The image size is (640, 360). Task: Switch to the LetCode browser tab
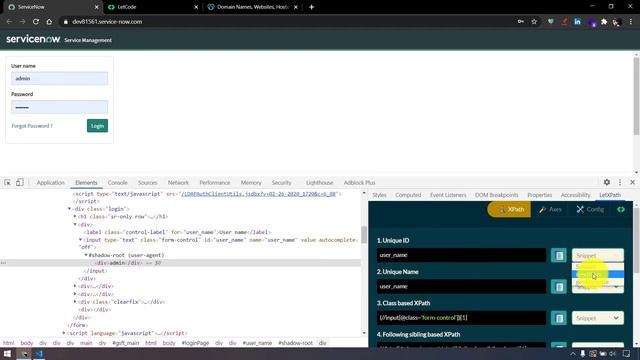(x=153, y=7)
